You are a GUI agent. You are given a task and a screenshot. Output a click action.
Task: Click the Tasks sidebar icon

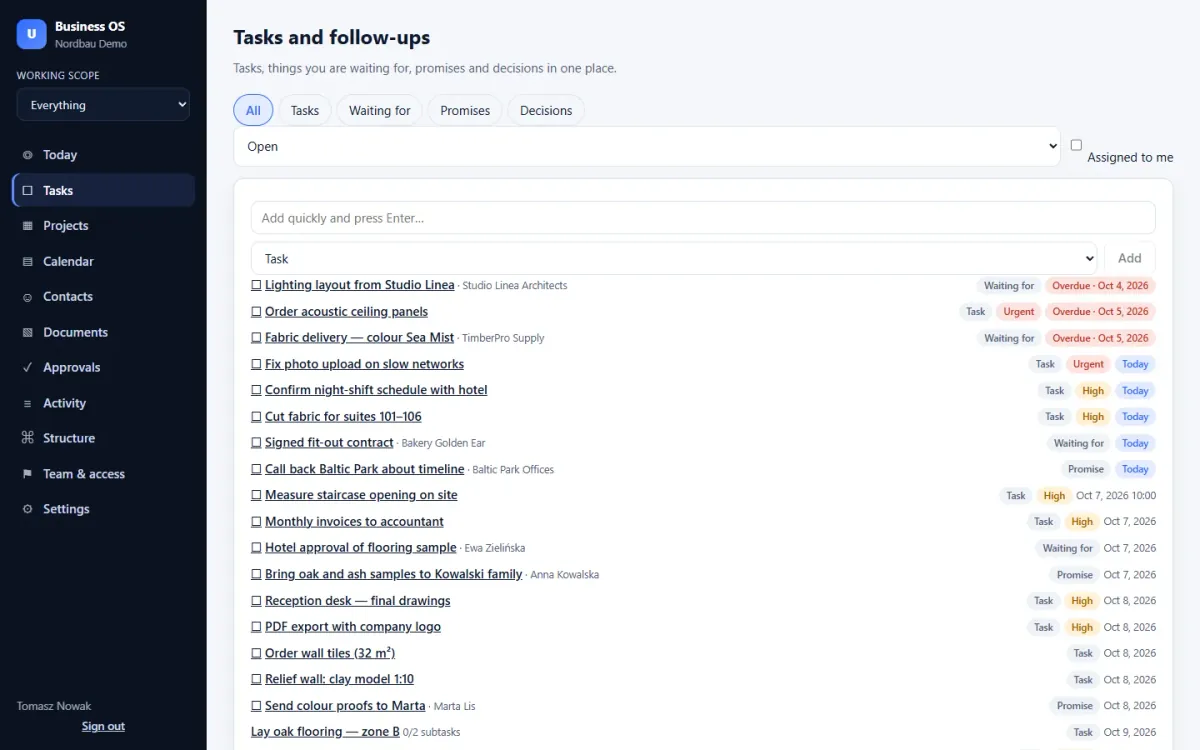(x=27, y=190)
